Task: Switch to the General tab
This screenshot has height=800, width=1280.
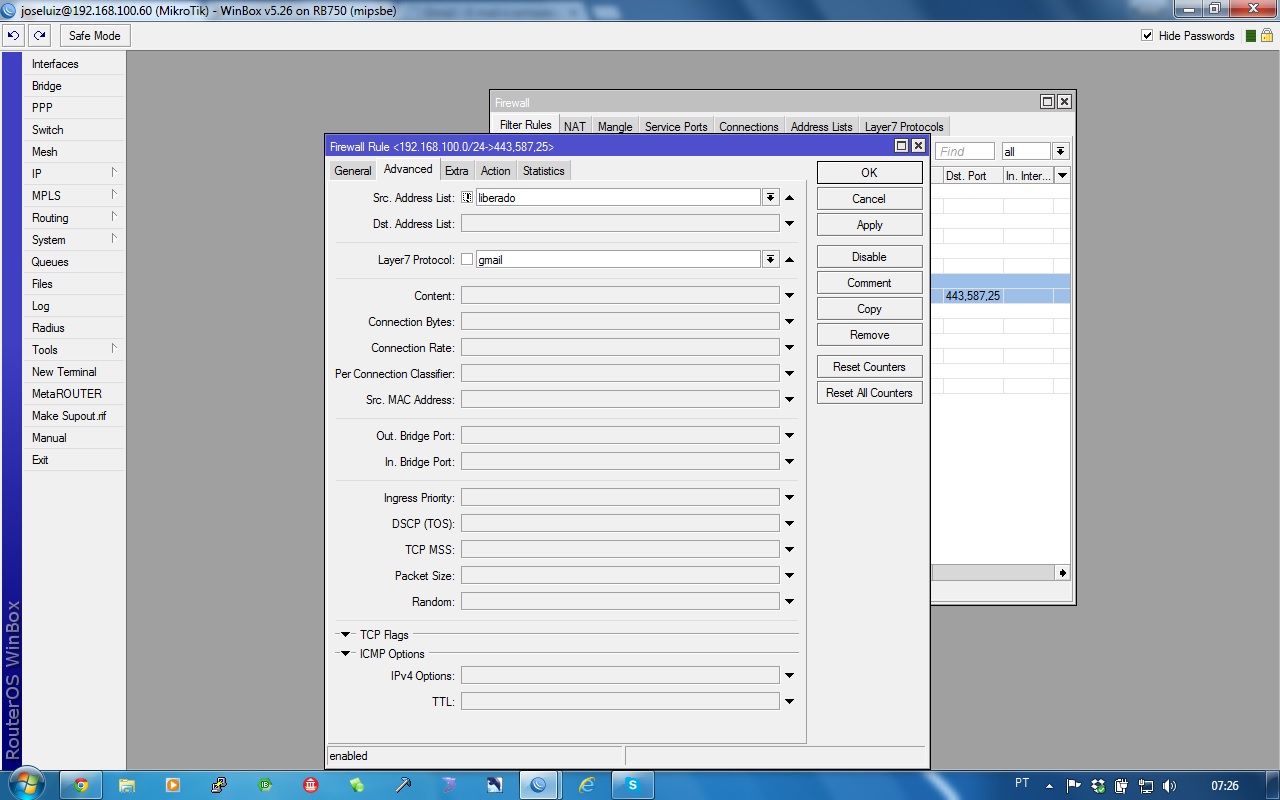Action: [353, 171]
